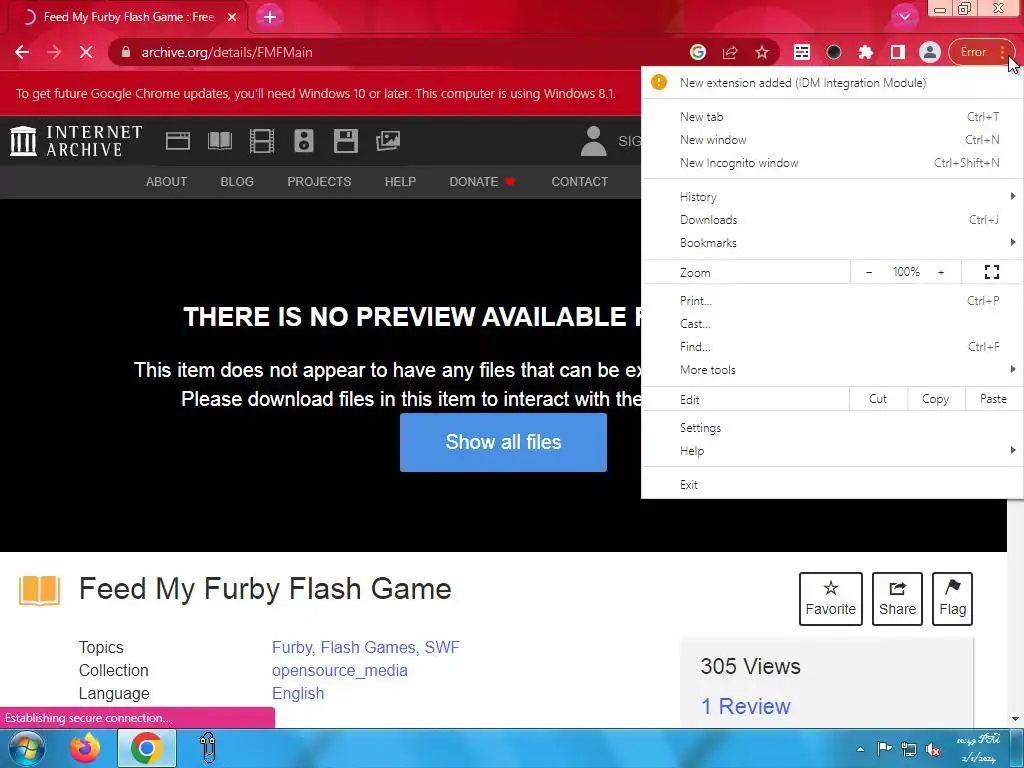Click the Error three-dot menu button
The width and height of the screenshot is (1024, 768).
pos(982,52)
